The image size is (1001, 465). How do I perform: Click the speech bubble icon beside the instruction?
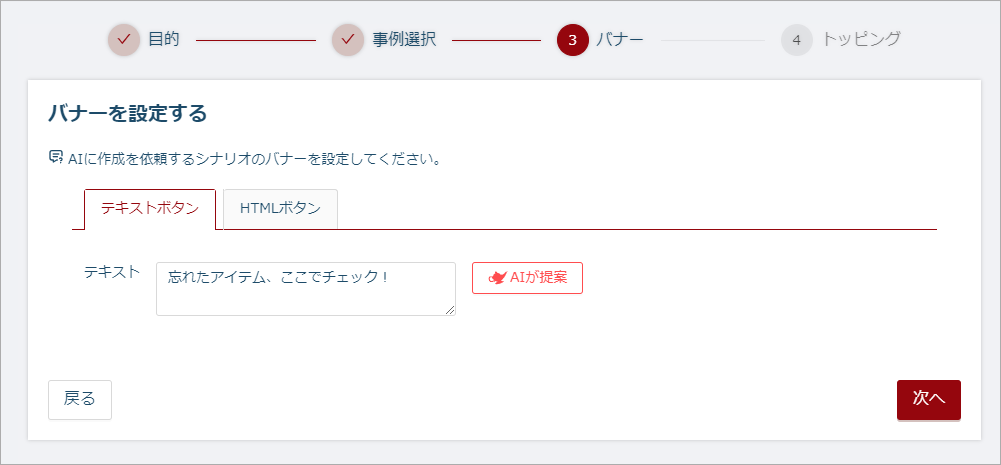(56, 157)
